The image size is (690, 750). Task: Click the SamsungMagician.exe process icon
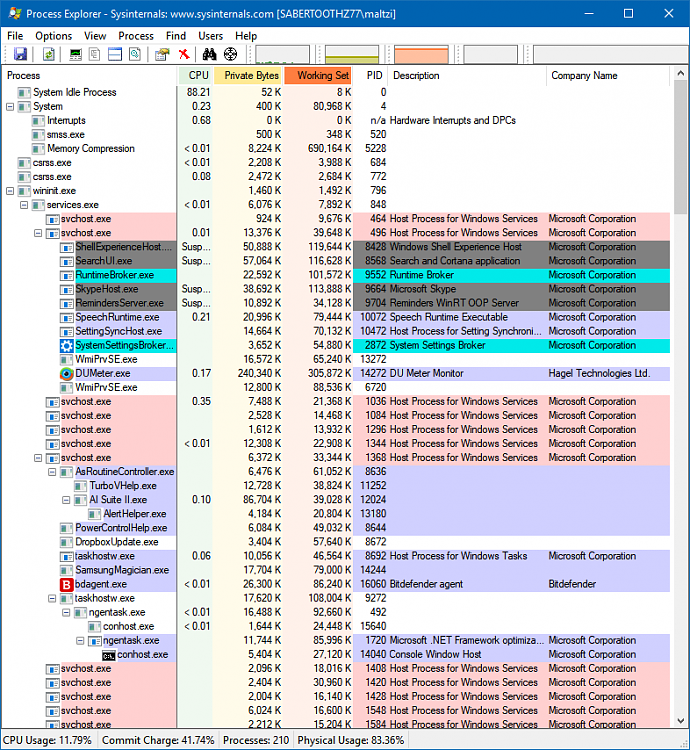[66, 571]
